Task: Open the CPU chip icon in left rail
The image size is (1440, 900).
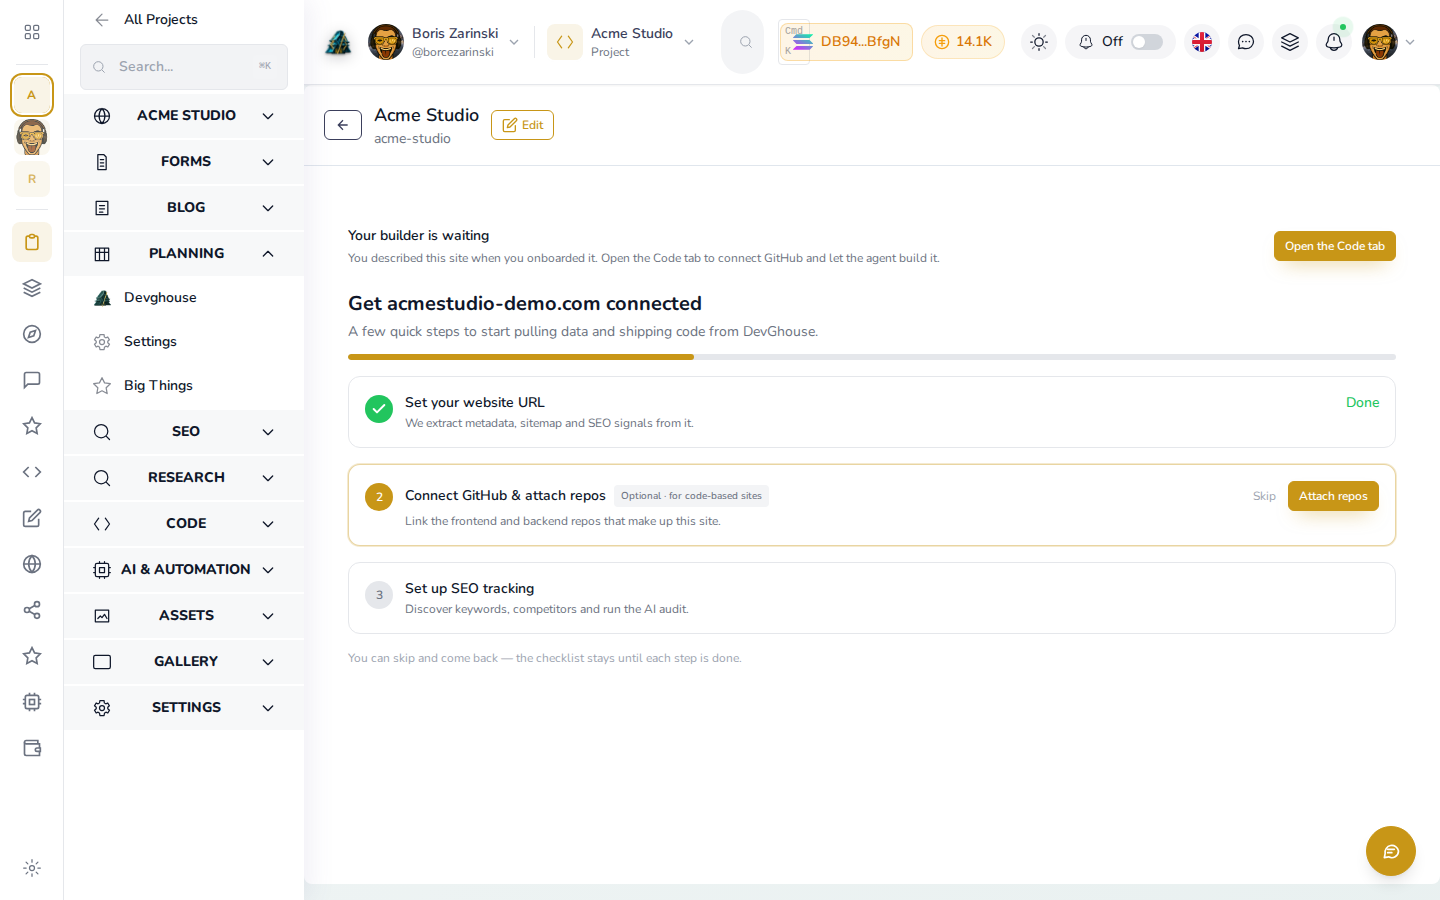Action: coord(32,702)
